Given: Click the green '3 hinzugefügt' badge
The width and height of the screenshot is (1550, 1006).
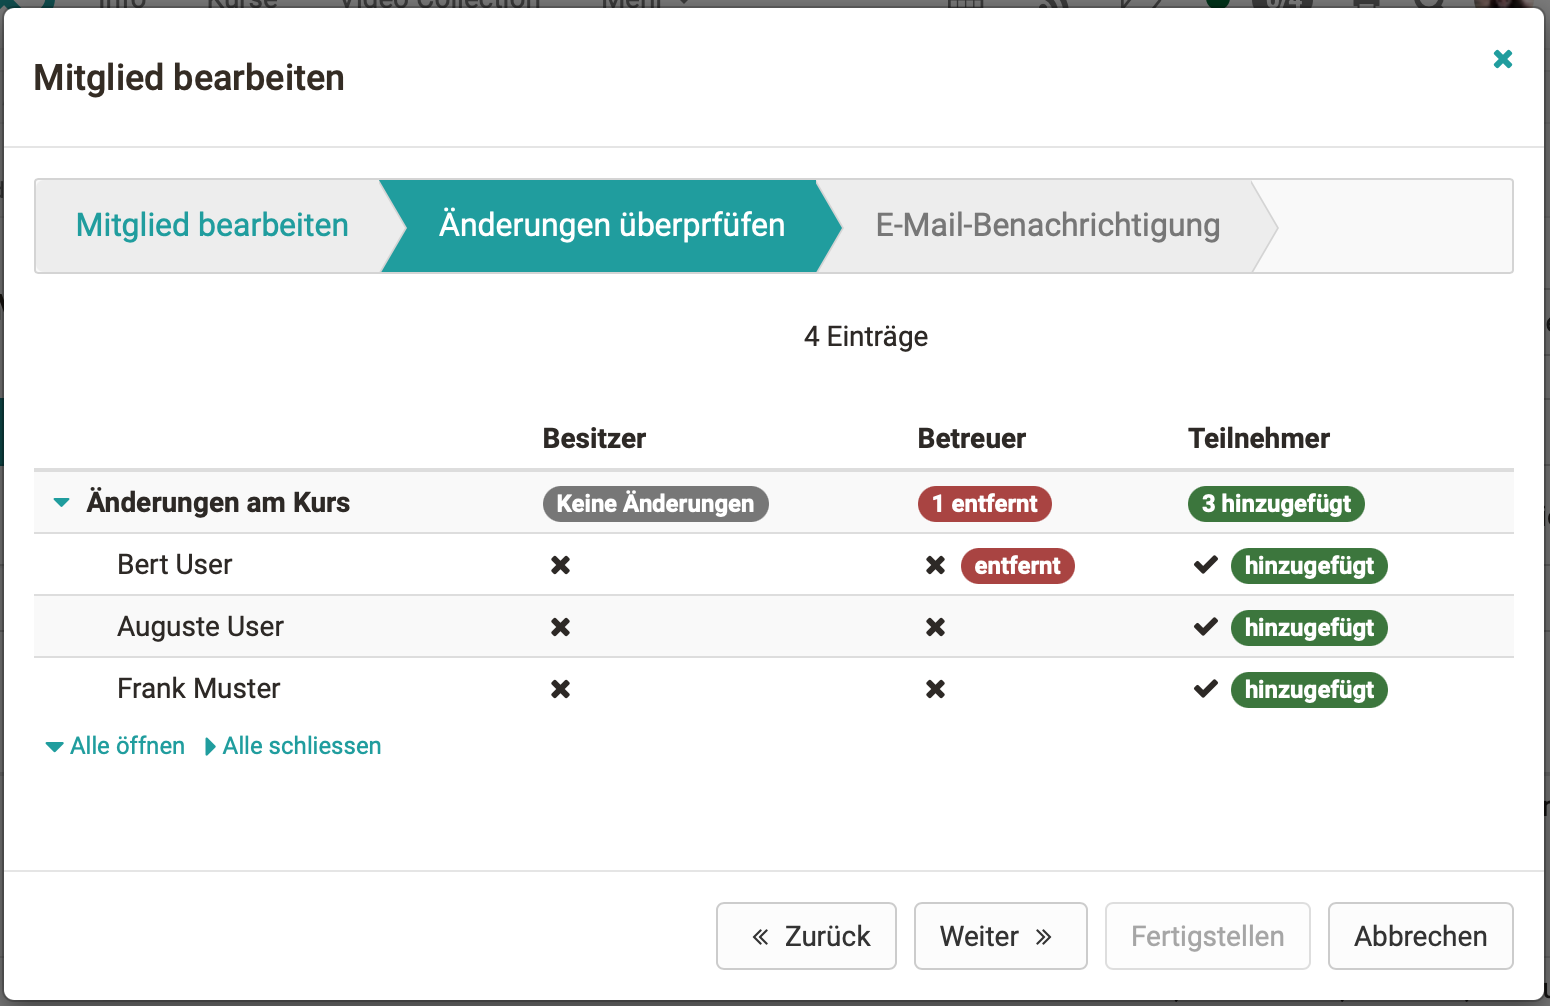Looking at the screenshot, I should click(1275, 504).
